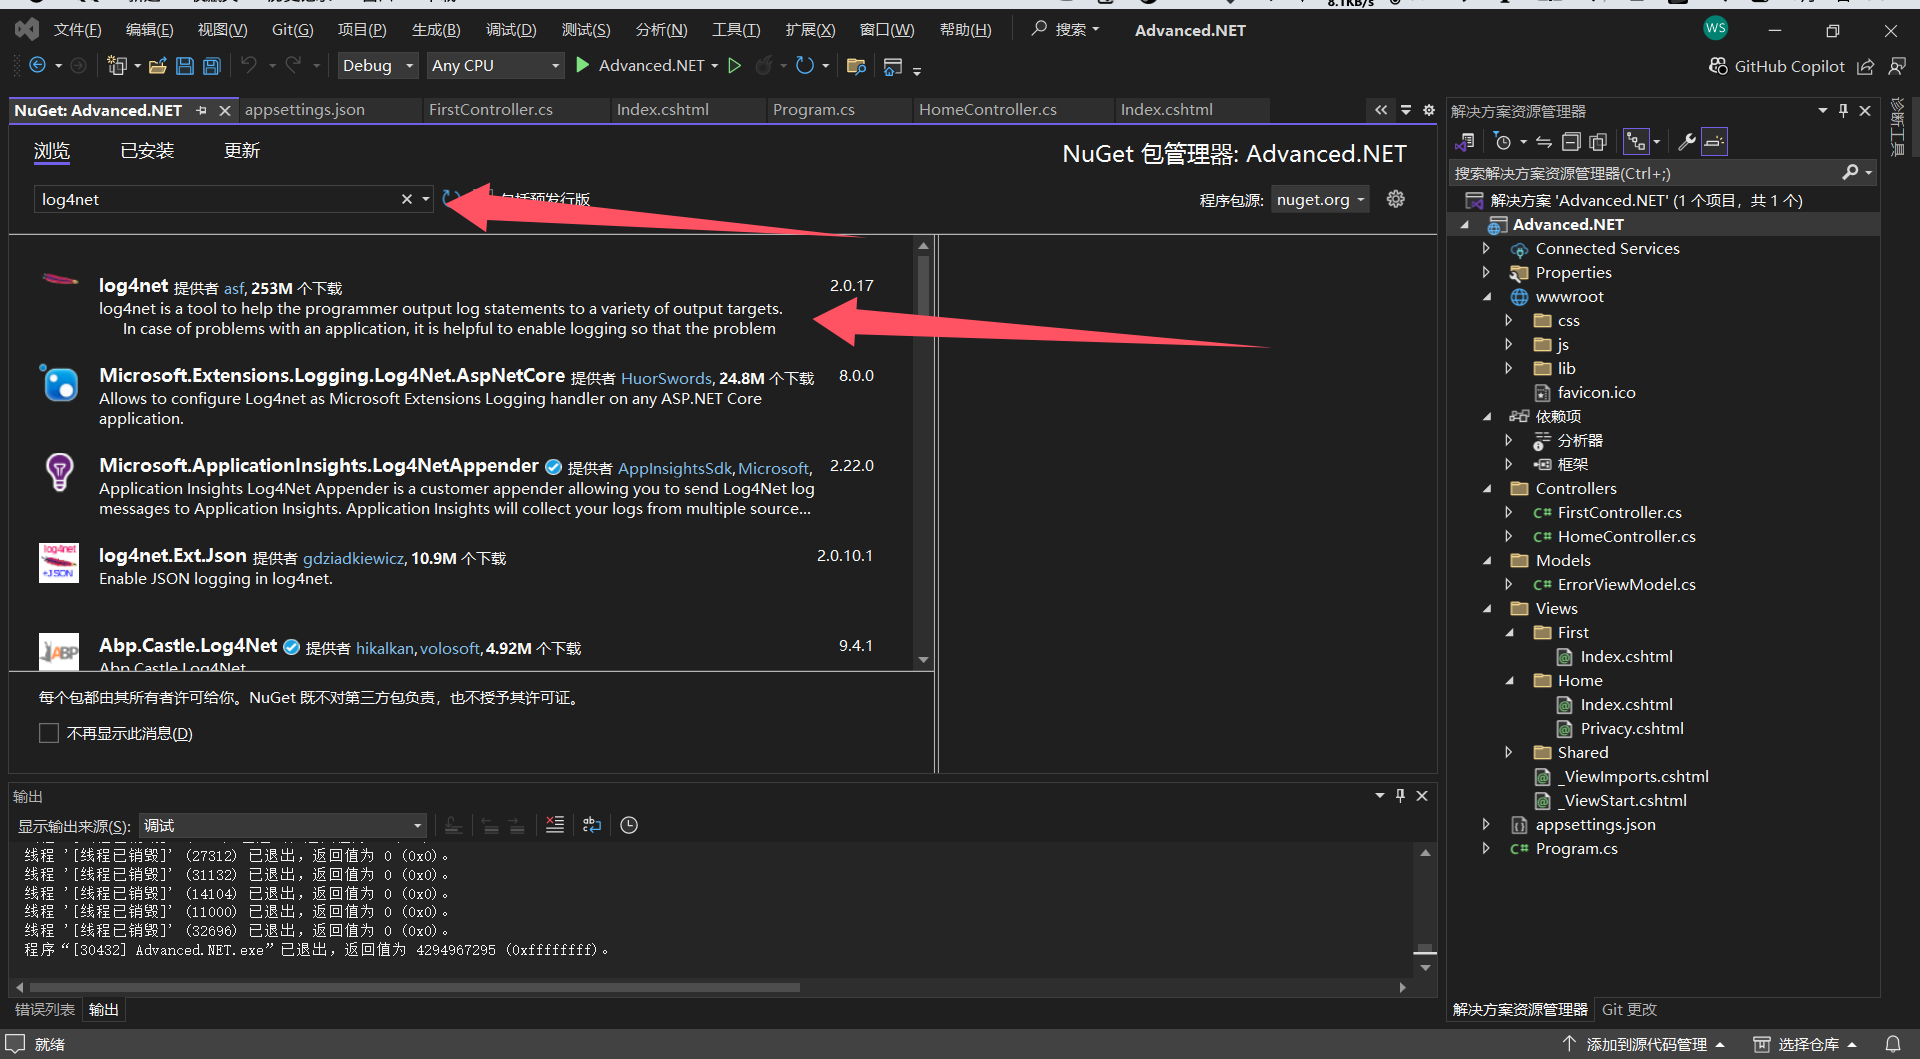Open tab settings gear above editor
Viewport: 1920px width, 1059px height.
[1429, 110]
